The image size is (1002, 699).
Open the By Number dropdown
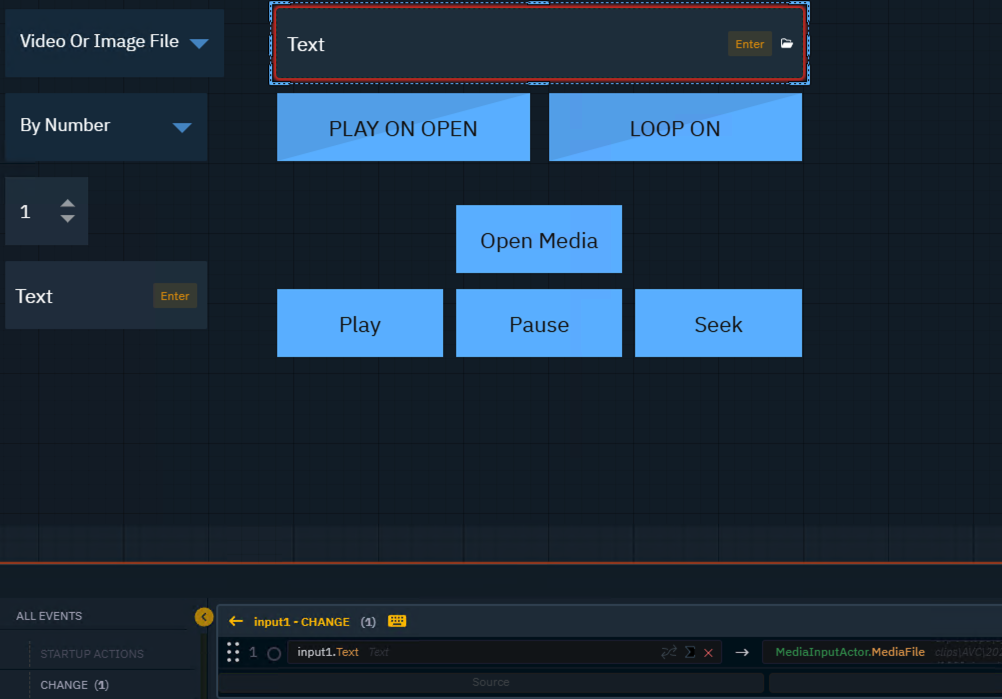[x=106, y=127]
